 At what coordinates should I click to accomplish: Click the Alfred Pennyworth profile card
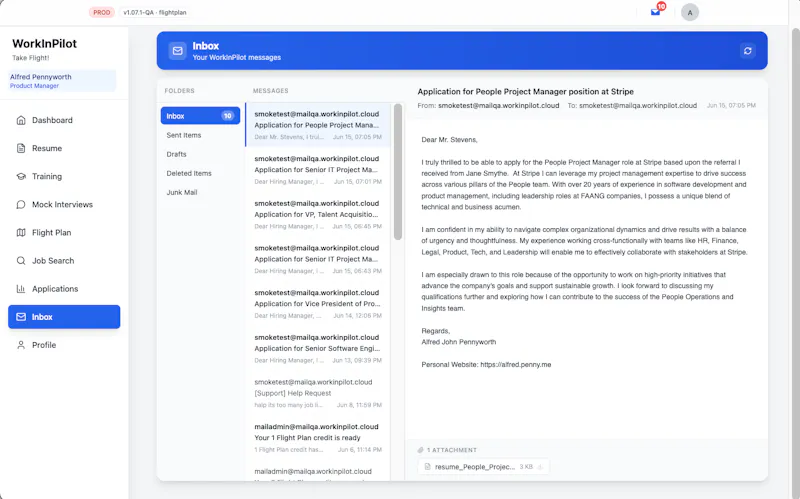(62, 81)
